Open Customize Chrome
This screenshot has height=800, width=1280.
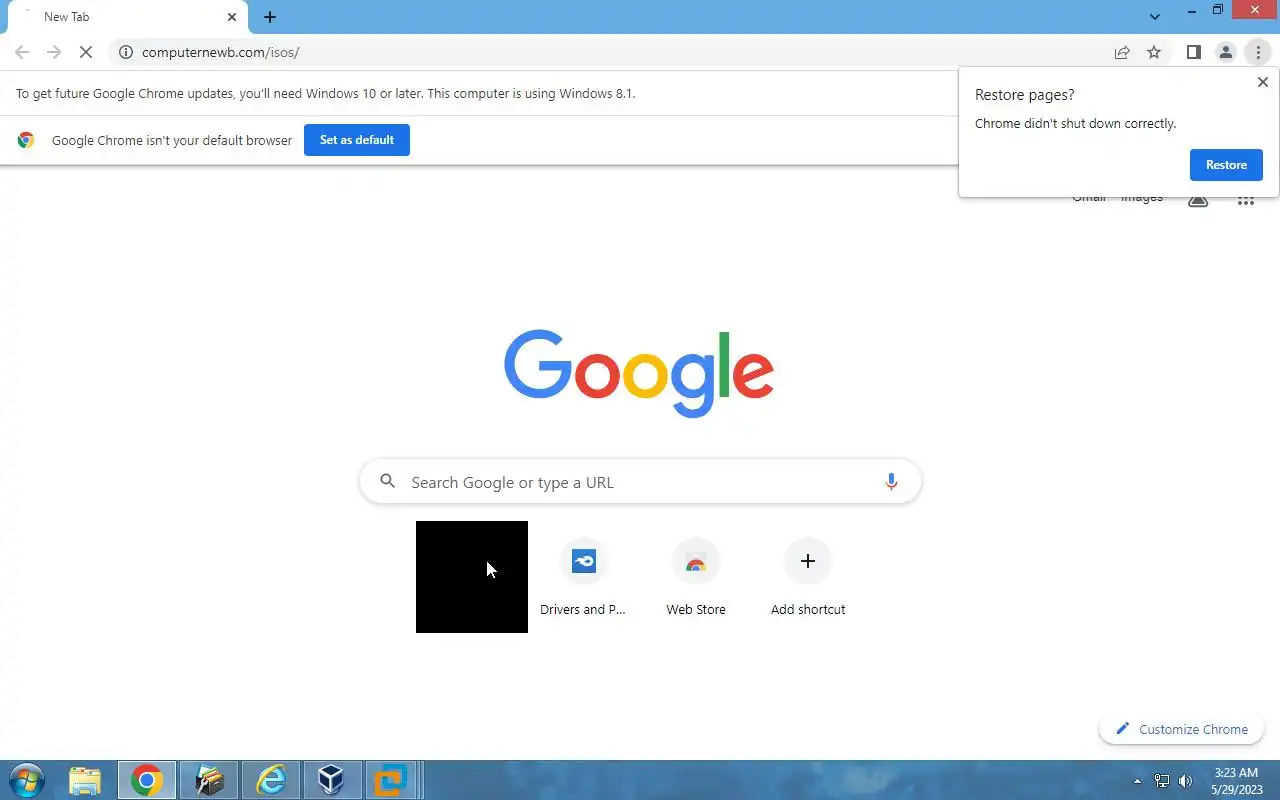click(x=1181, y=729)
